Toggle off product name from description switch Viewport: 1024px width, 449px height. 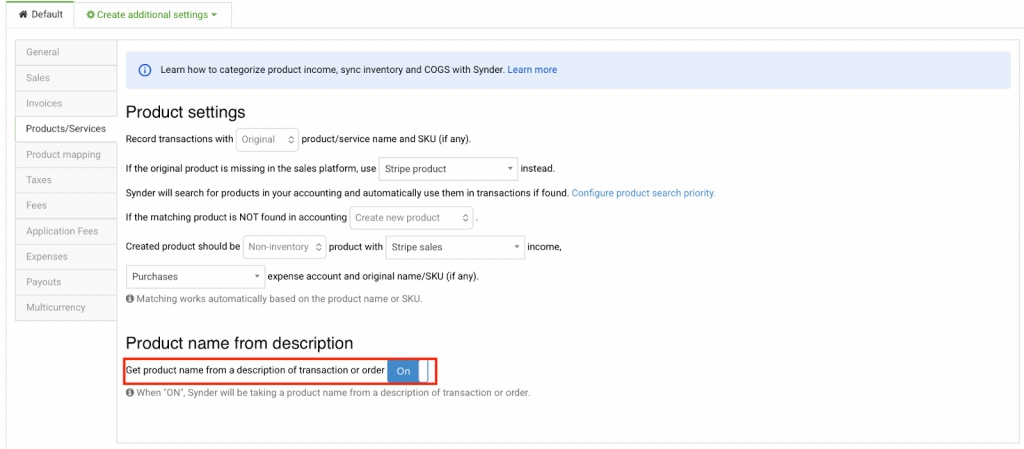point(407,371)
